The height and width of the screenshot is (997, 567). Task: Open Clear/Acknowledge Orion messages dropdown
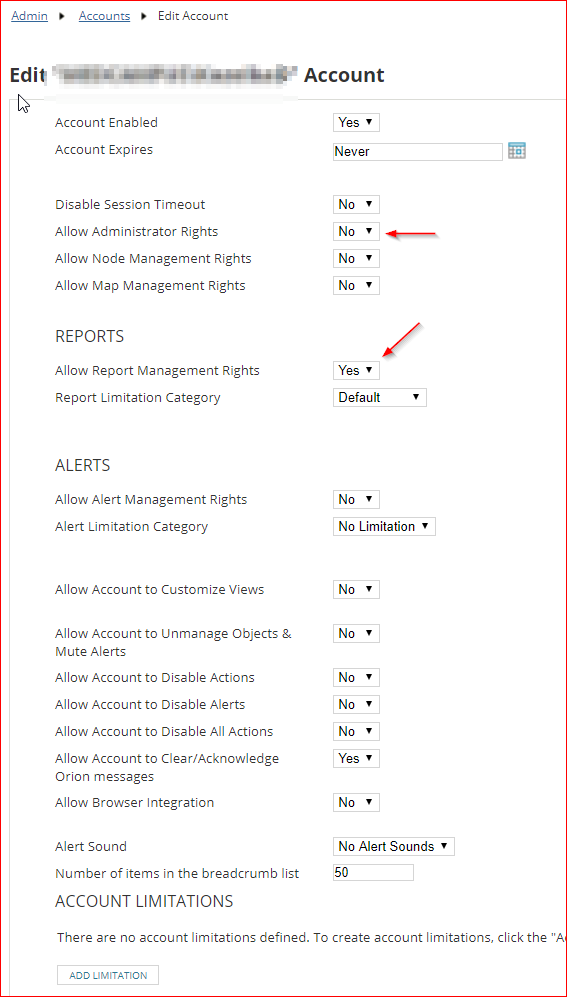[356, 759]
